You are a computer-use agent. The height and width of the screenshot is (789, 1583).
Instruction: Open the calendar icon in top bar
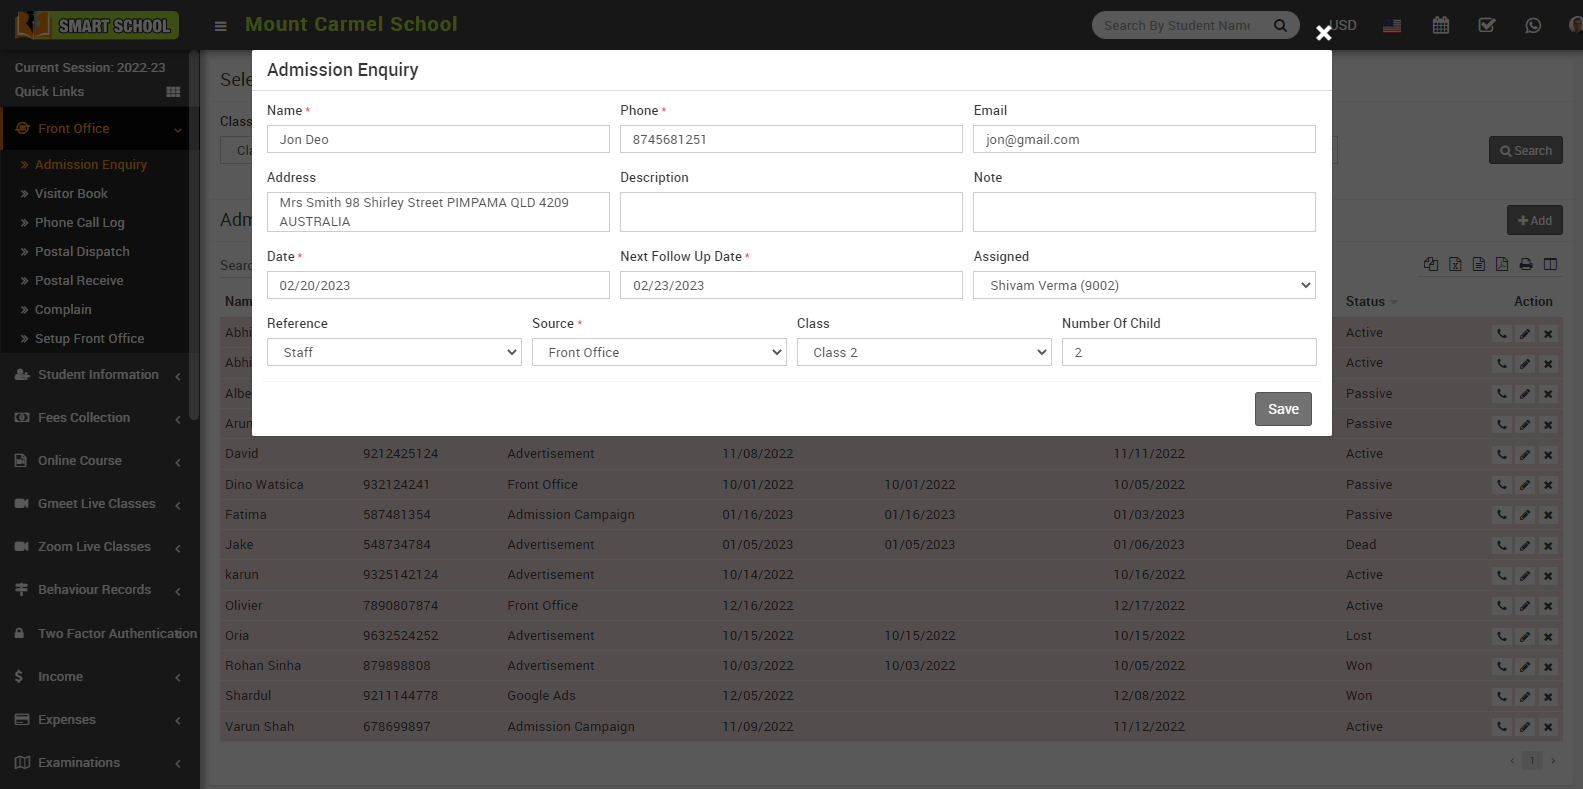point(1440,25)
